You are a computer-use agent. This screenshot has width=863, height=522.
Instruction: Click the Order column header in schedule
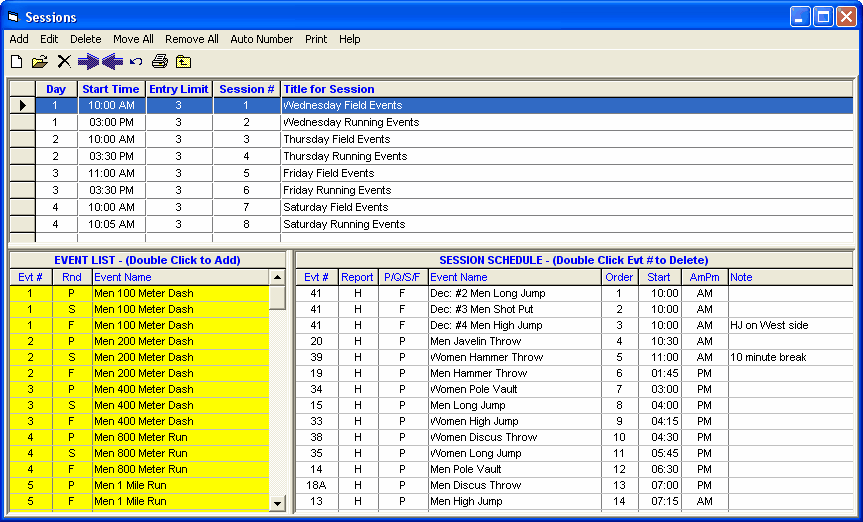pos(619,277)
